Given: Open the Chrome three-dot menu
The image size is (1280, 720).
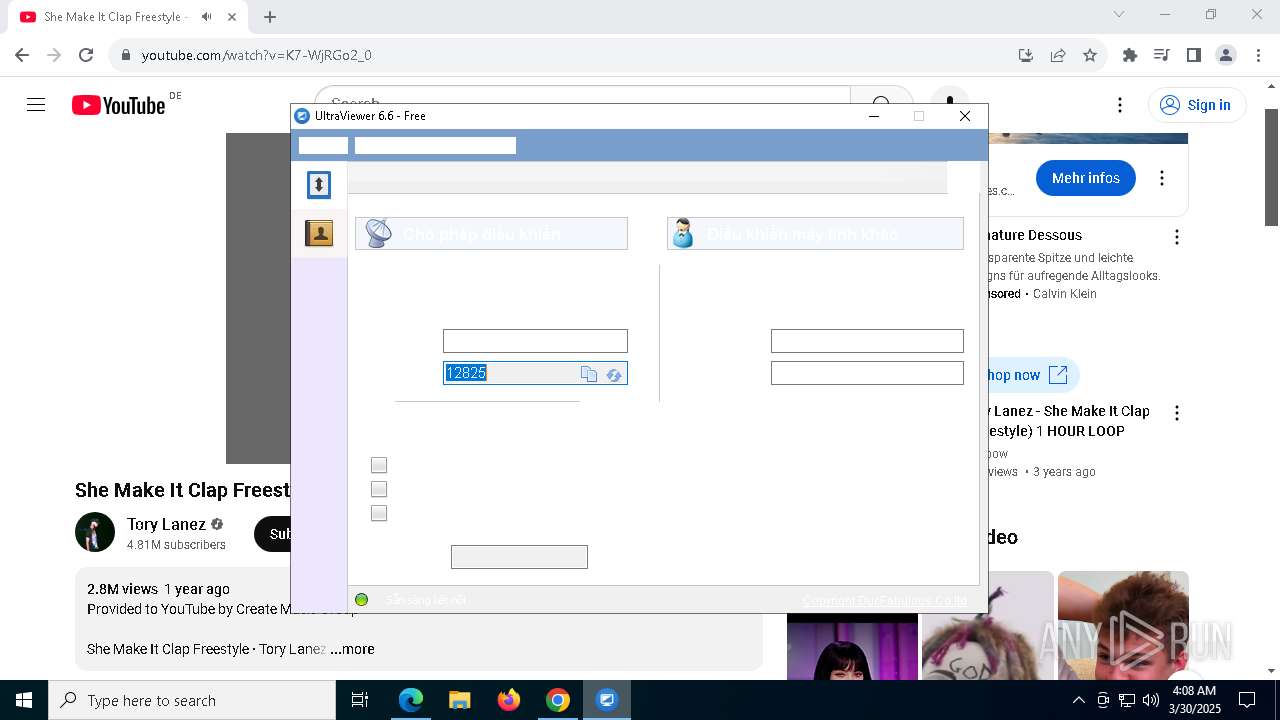Looking at the screenshot, I should [x=1258, y=55].
